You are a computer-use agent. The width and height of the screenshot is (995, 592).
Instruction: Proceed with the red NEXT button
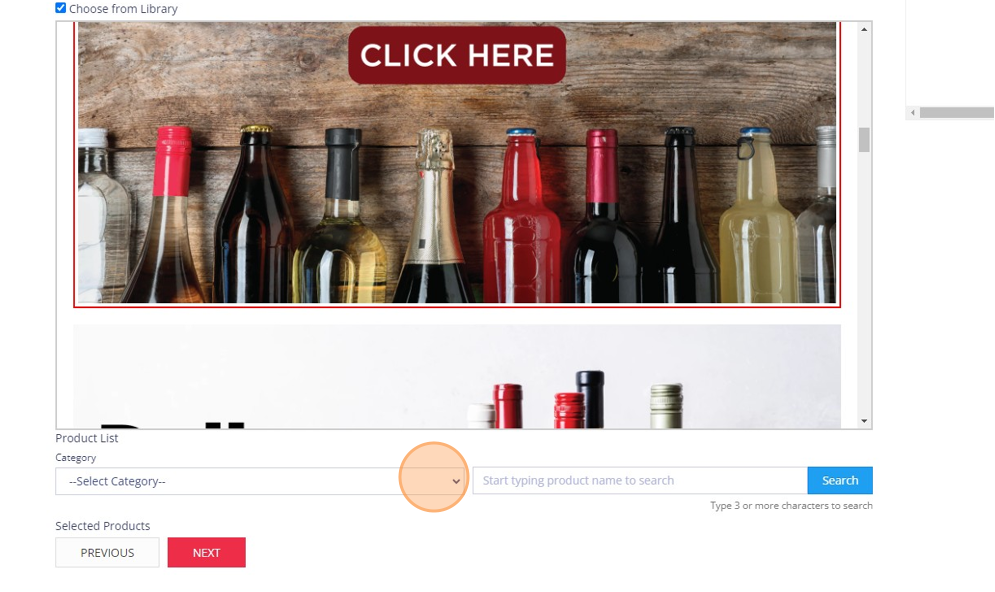pyautogui.click(x=206, y=553)
